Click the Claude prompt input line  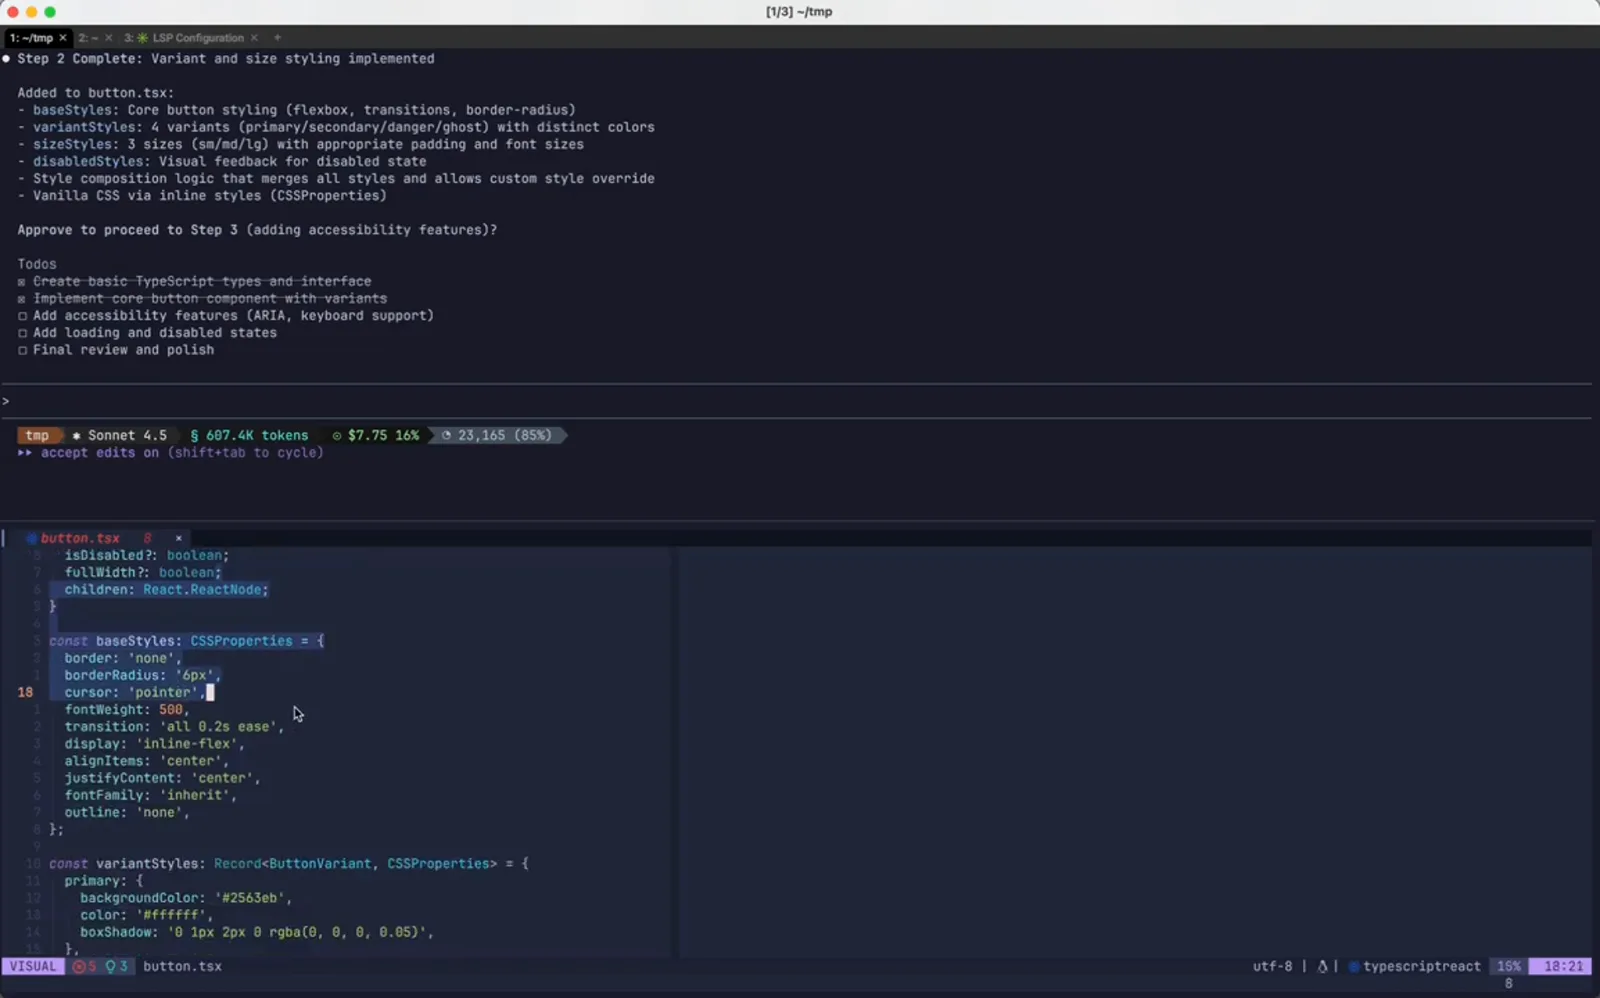pyautogui.click(x=796, y=401)
